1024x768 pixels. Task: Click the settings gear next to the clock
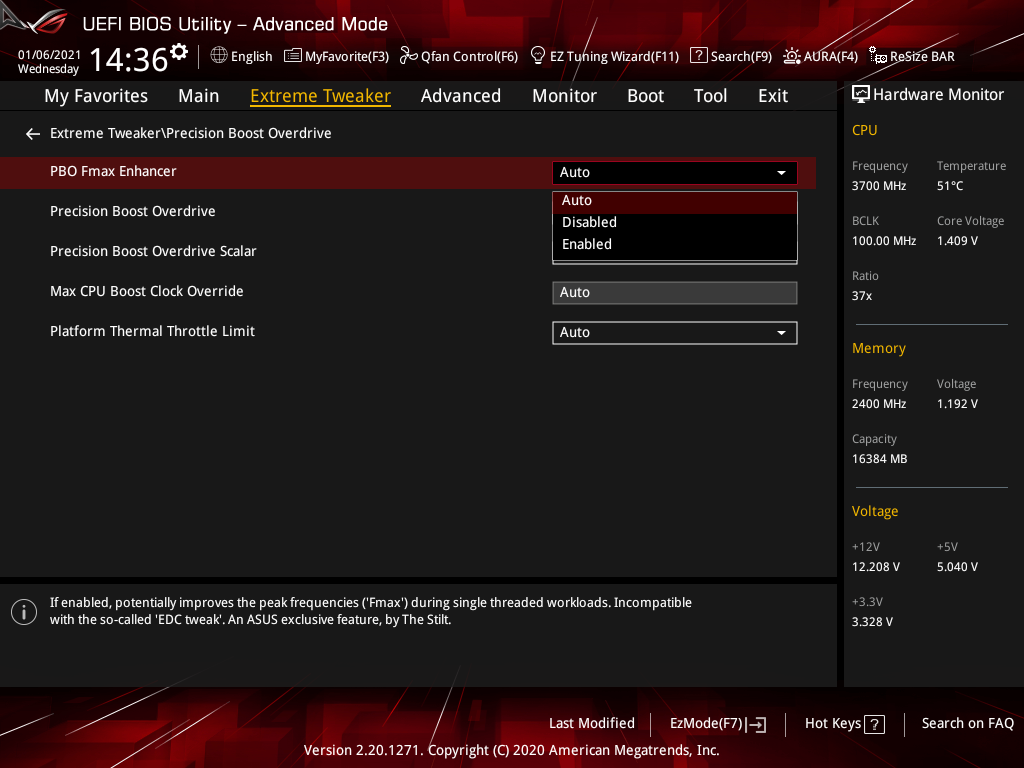point(178,51)
